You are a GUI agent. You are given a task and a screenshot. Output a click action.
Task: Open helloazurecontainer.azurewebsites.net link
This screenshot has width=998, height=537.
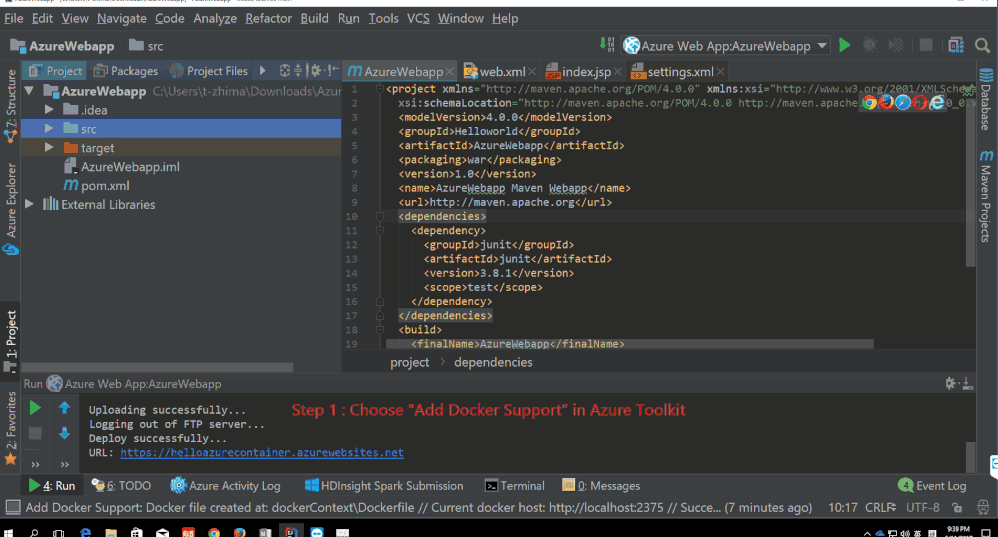pyautogui.click(x=262, y=452)
